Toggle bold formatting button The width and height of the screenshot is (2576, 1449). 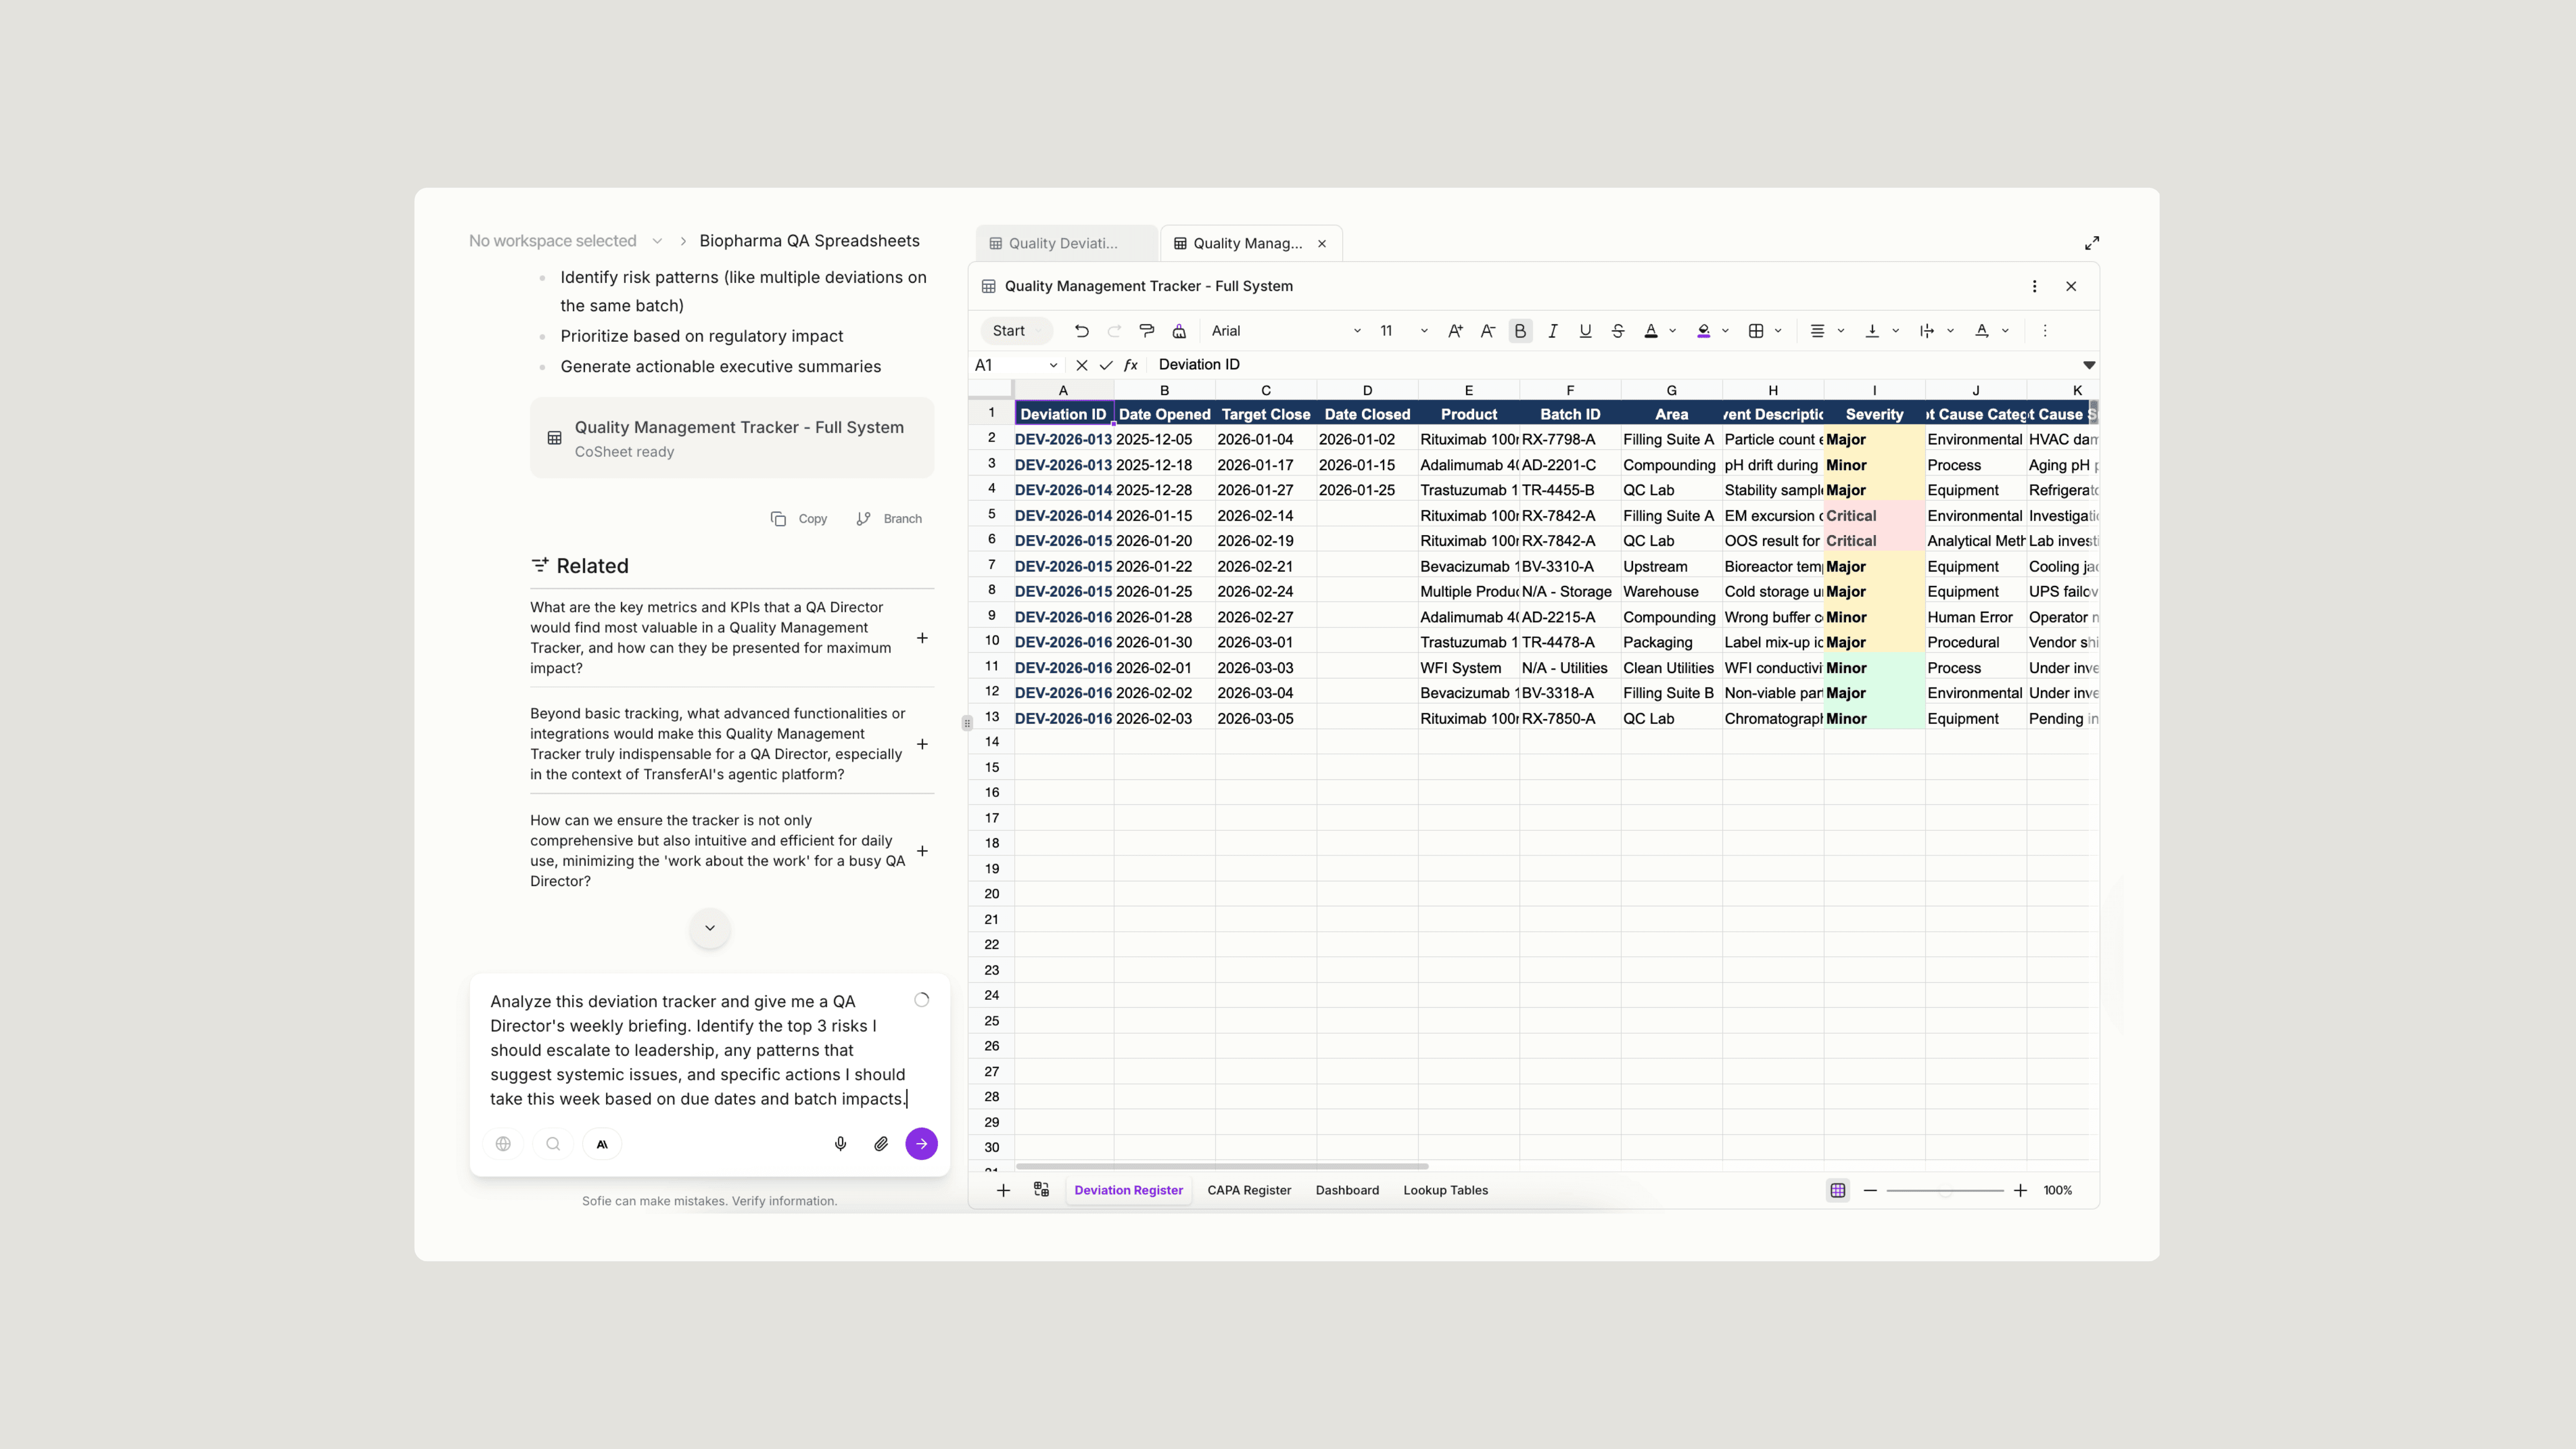point(1520,331)
